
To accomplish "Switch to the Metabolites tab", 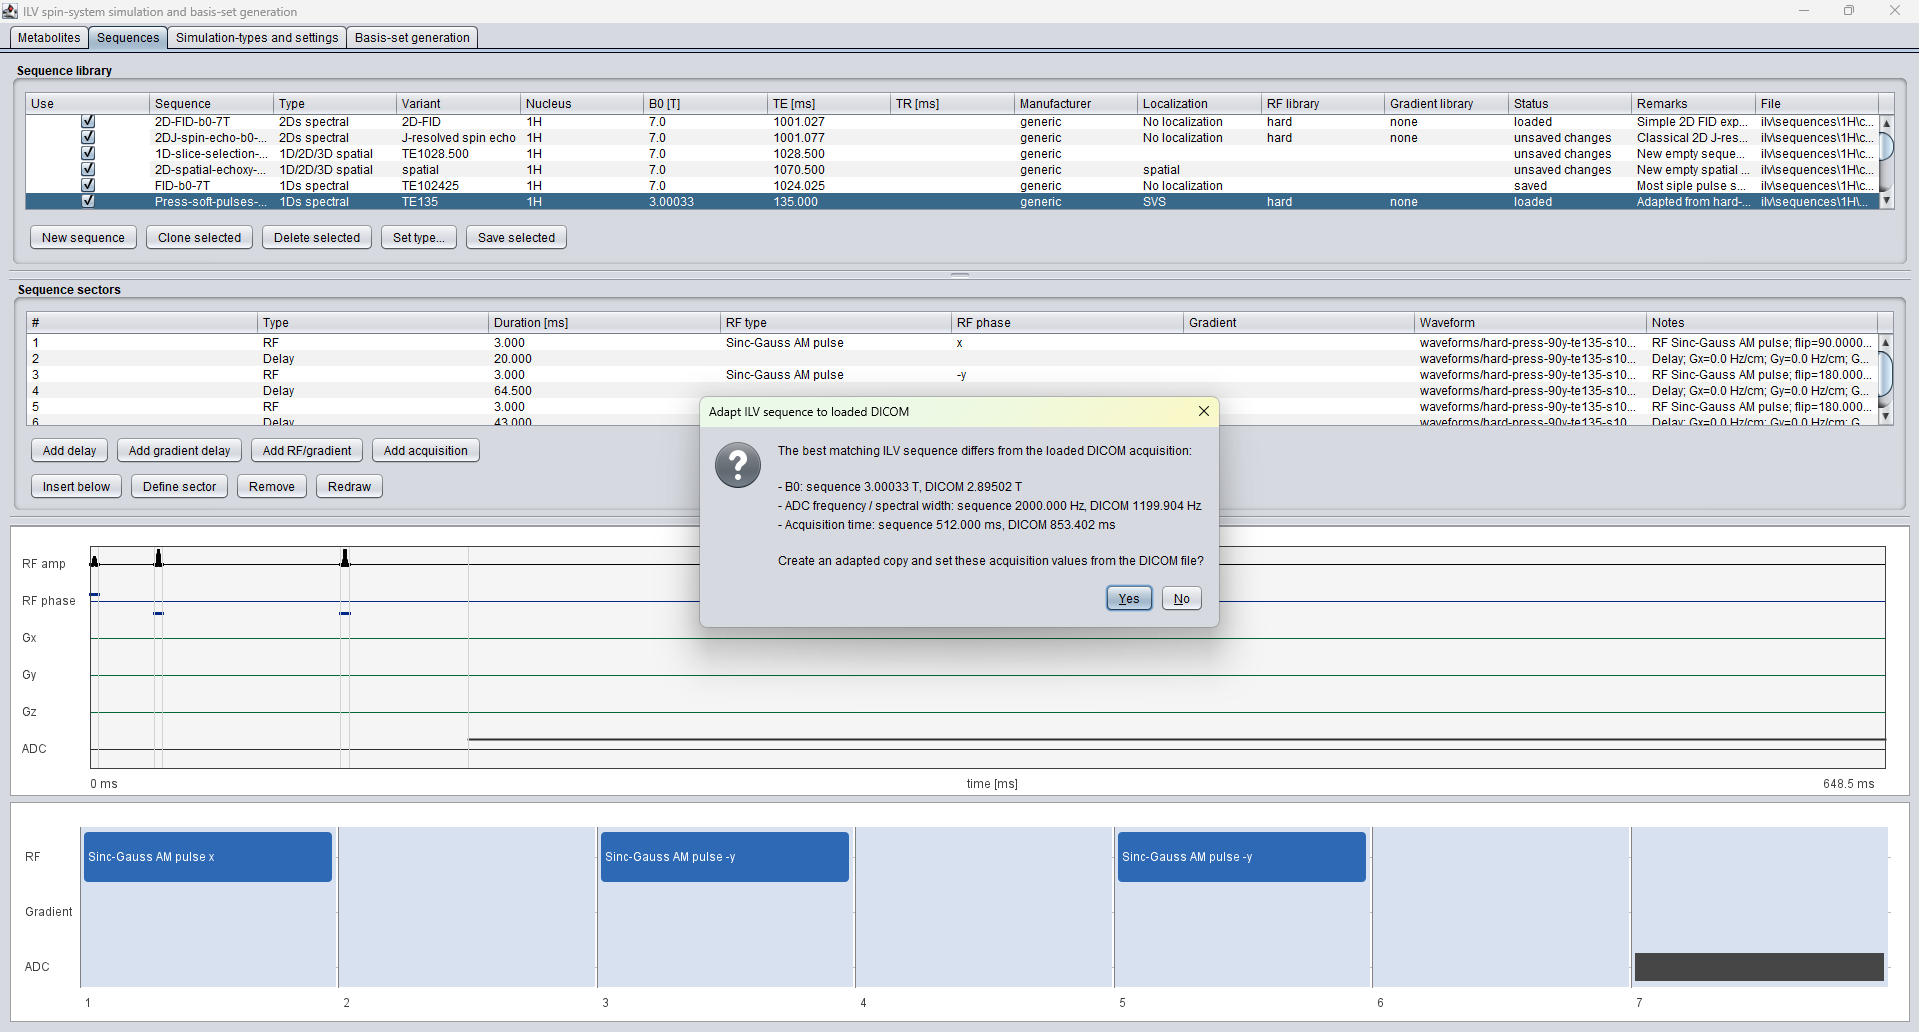I will [49, 38].
